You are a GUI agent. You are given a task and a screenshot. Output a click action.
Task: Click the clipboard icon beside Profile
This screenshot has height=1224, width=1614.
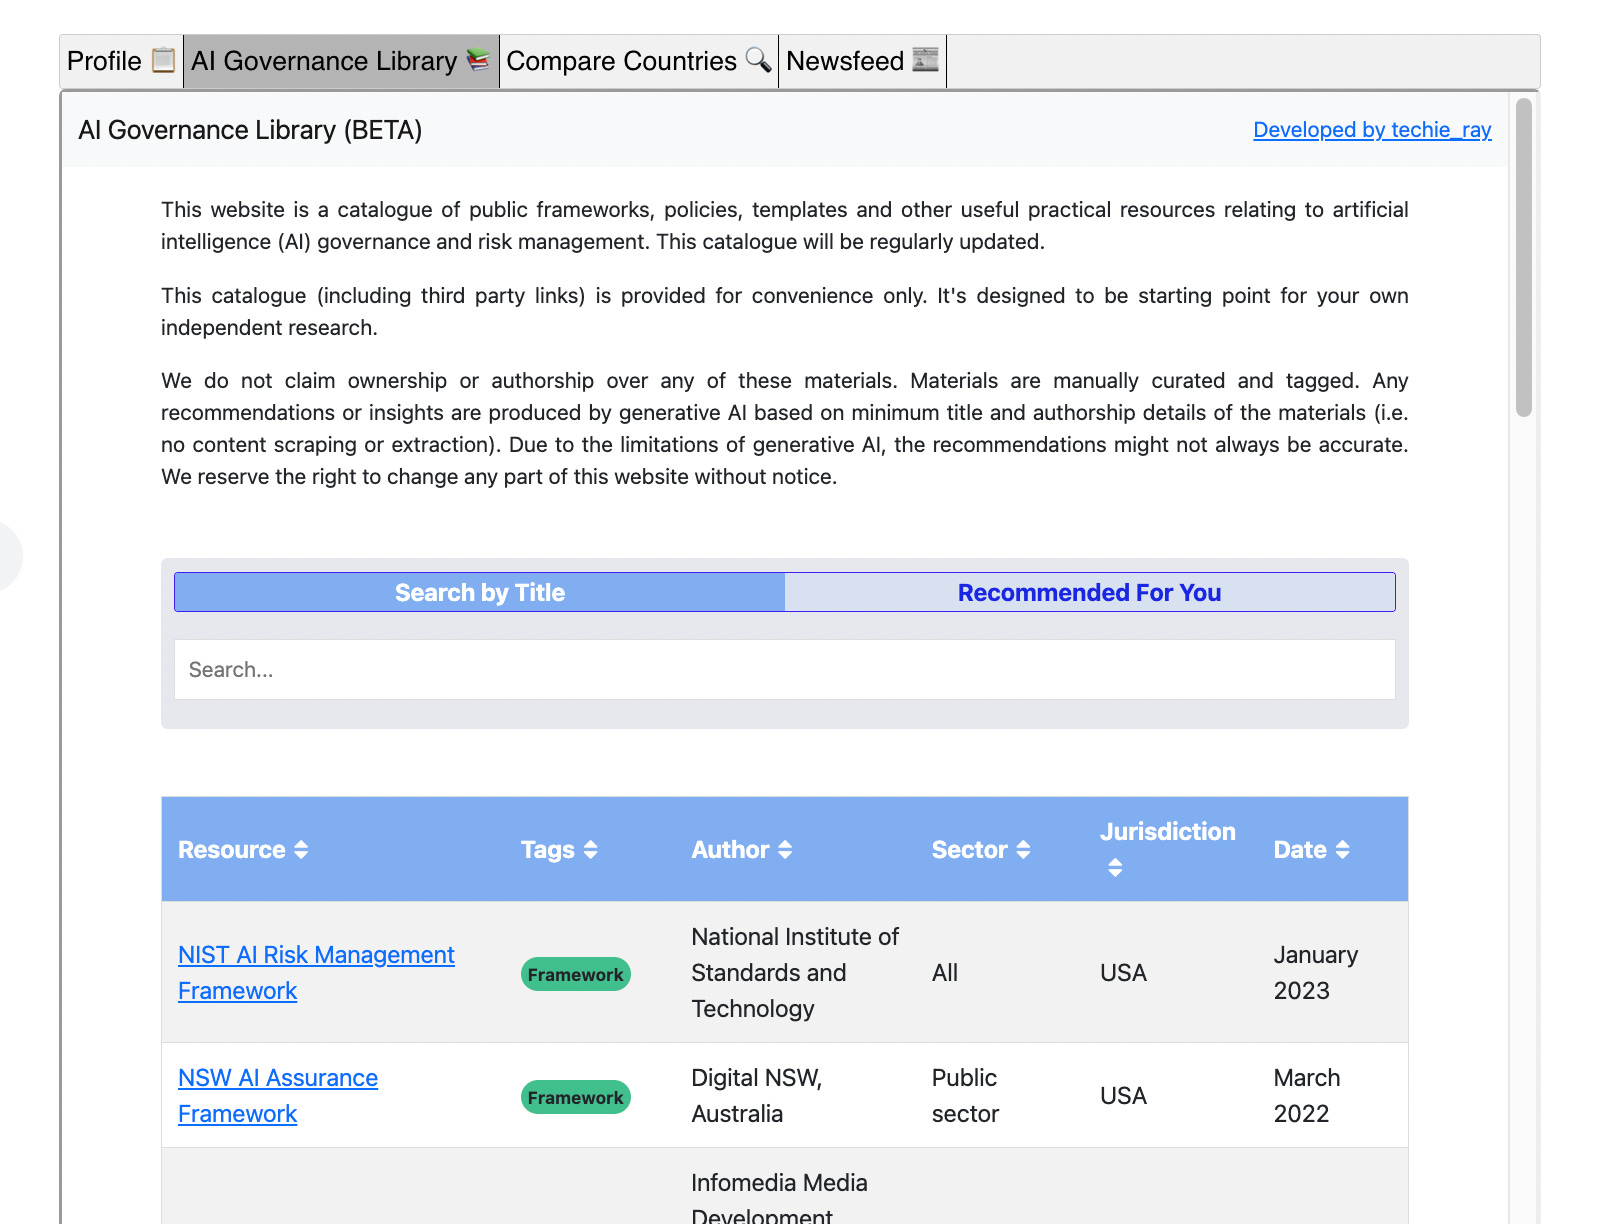click(163, 60)
